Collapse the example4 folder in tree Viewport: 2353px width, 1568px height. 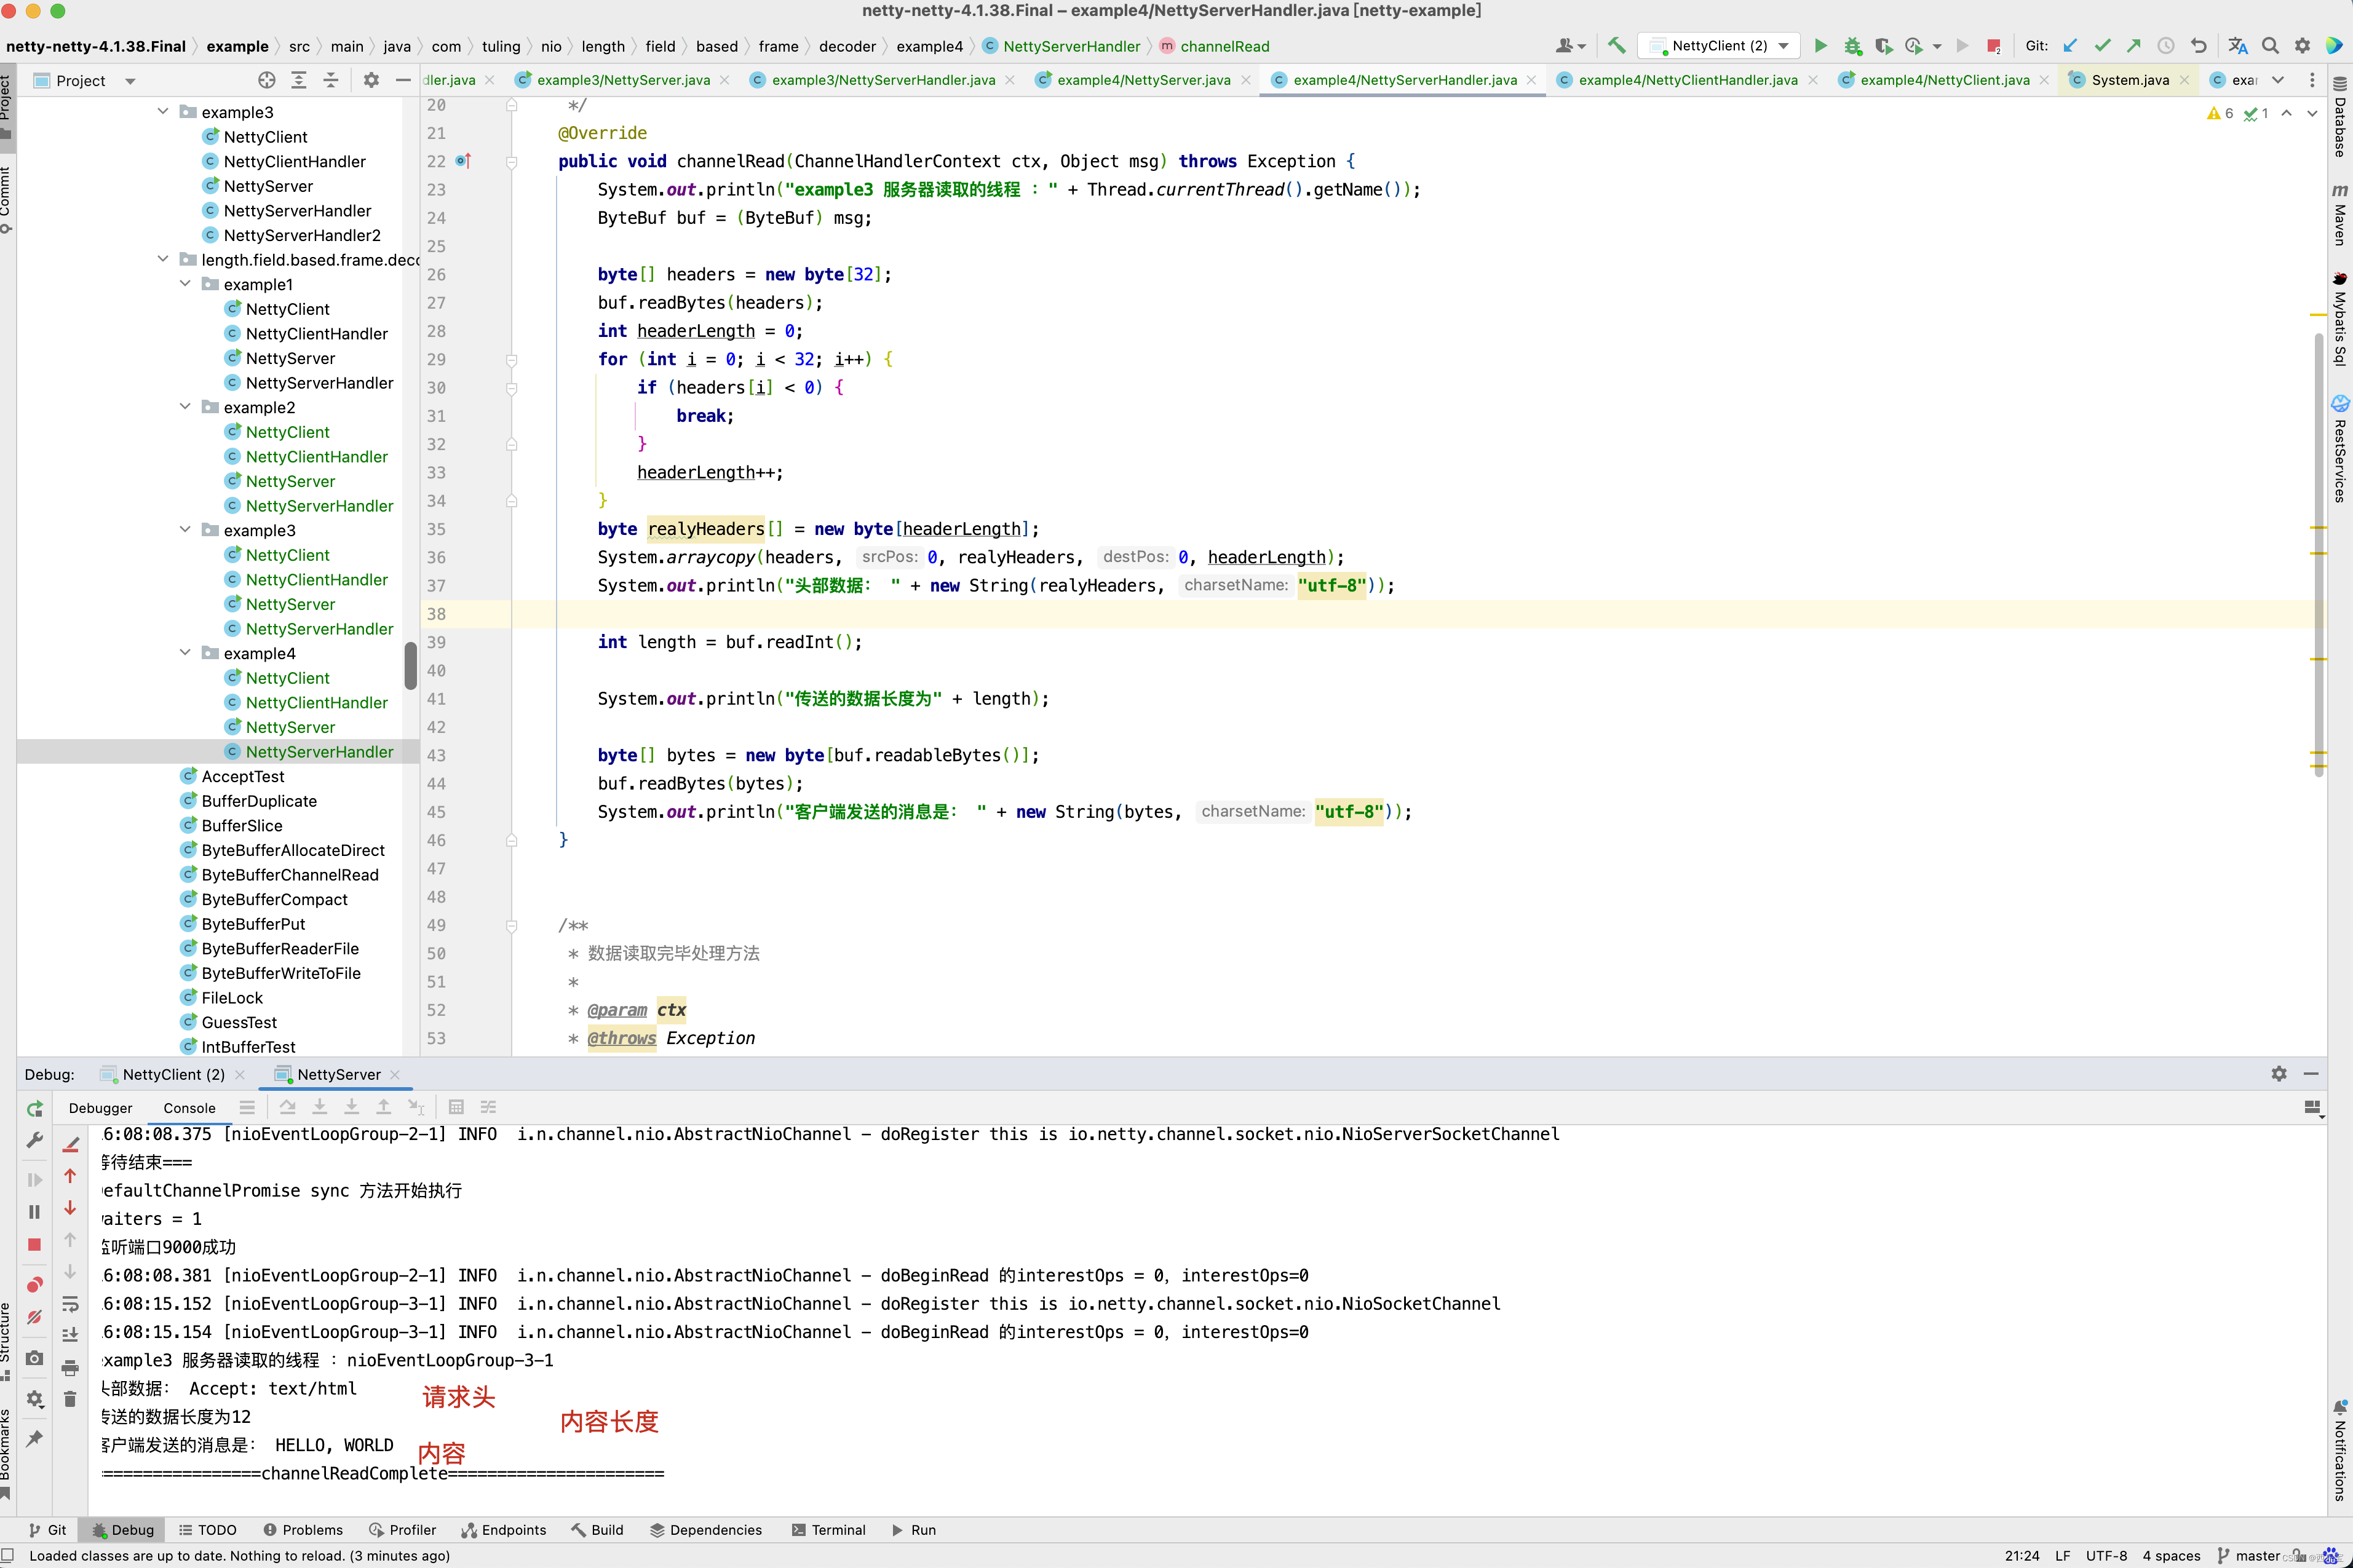(x=185, y=653)
